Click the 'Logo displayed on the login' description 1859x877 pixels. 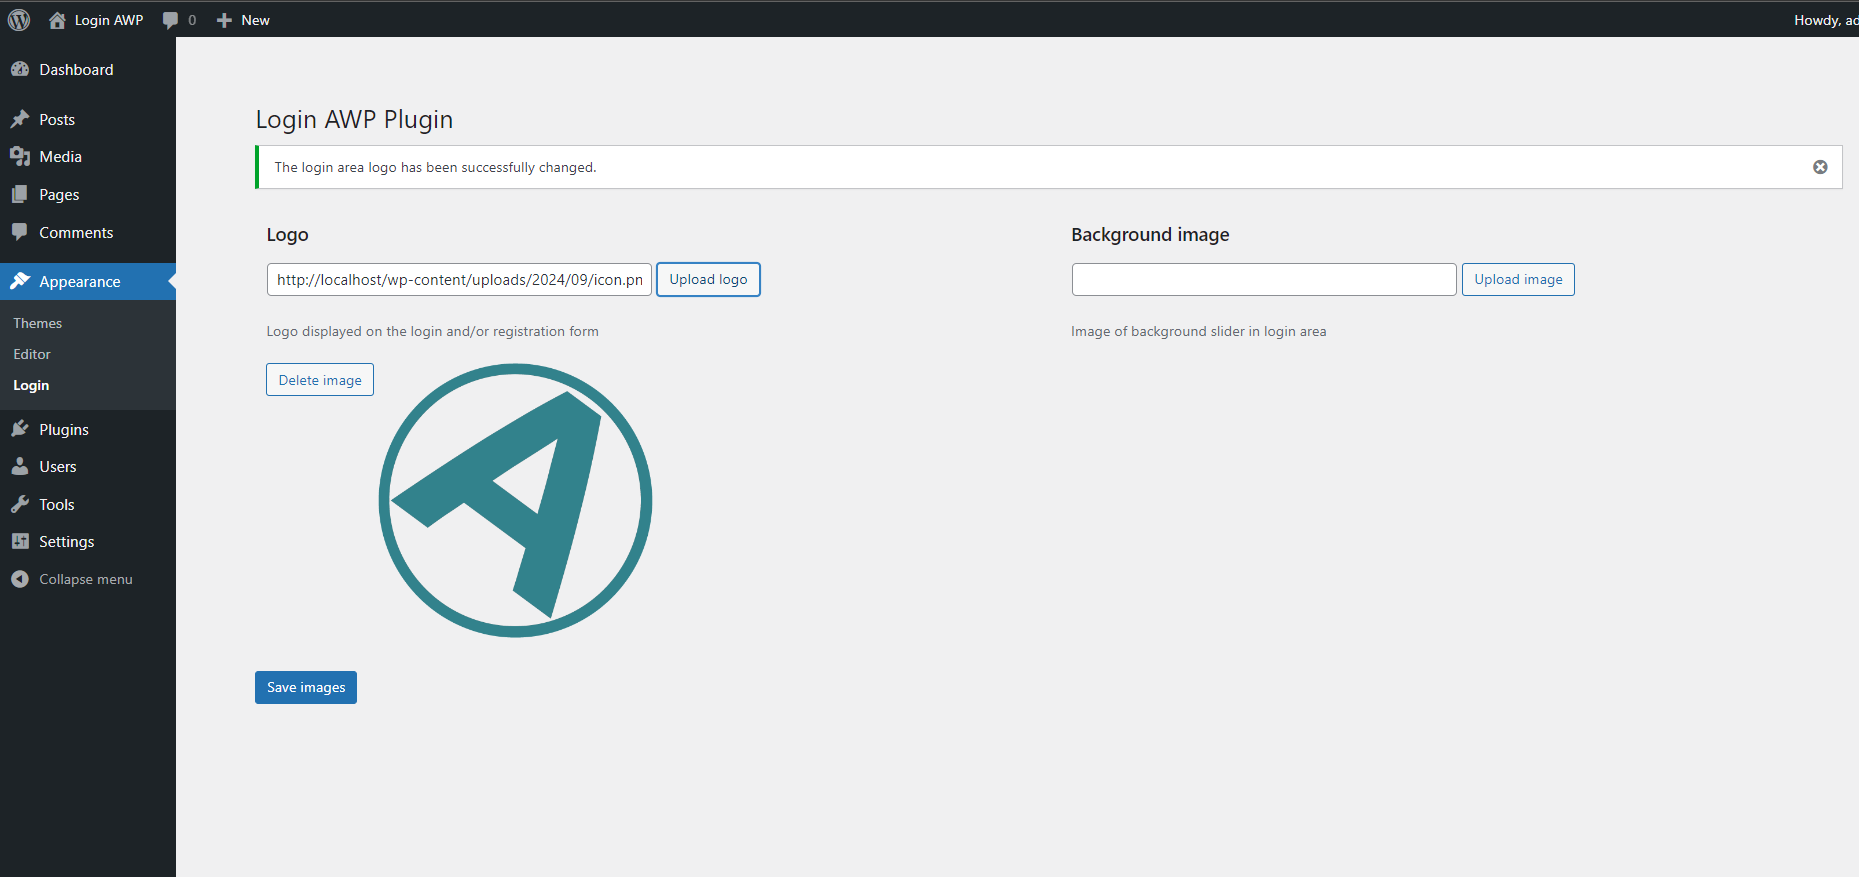tap(432, 331)
